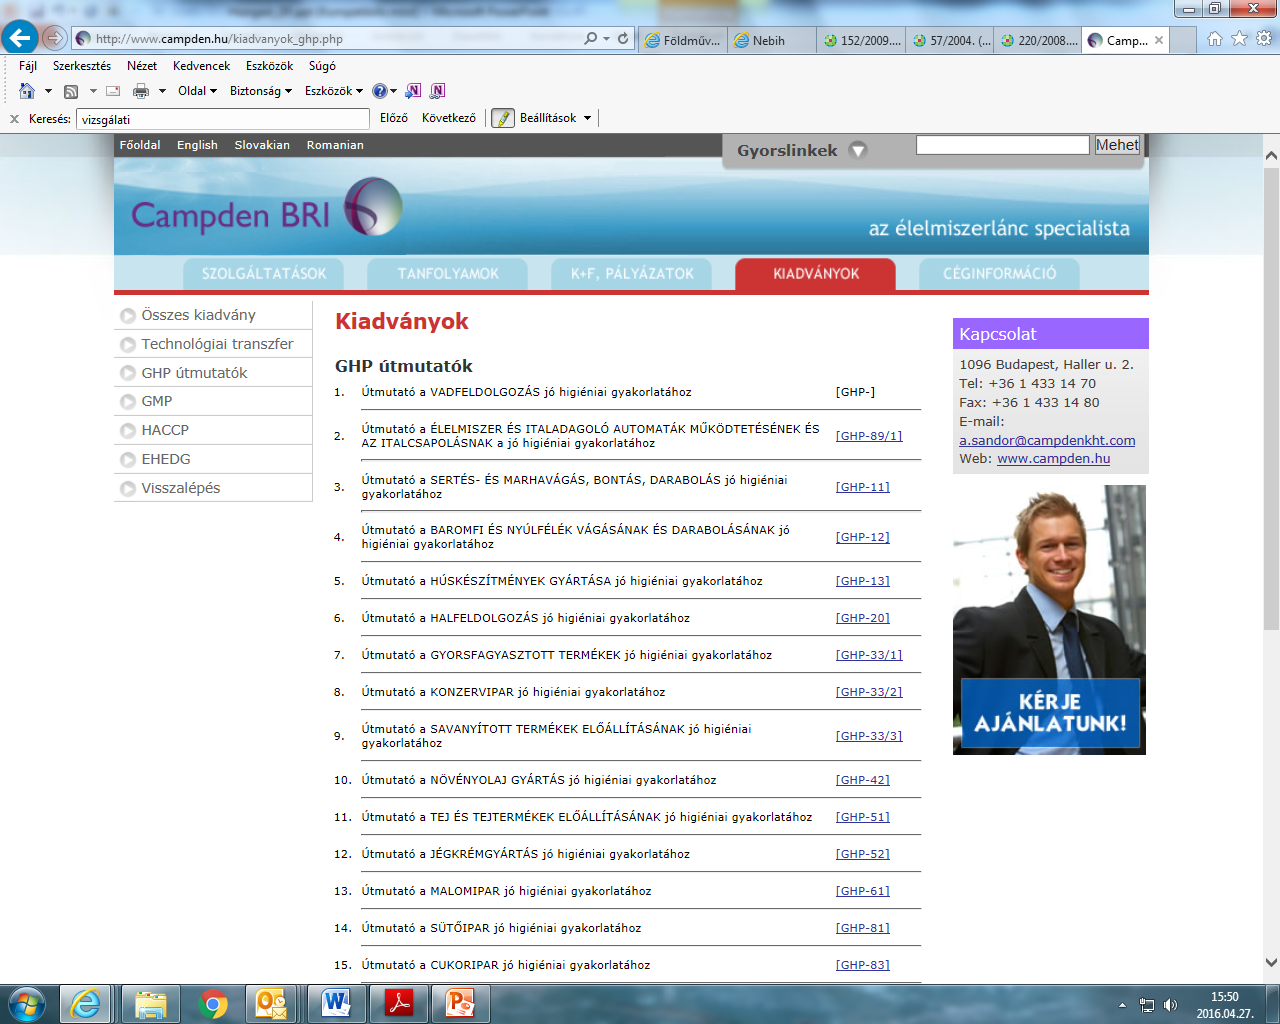Open the Nézet menu
The width and height of the screenshot is (1280, 1024).
point(142,66)
